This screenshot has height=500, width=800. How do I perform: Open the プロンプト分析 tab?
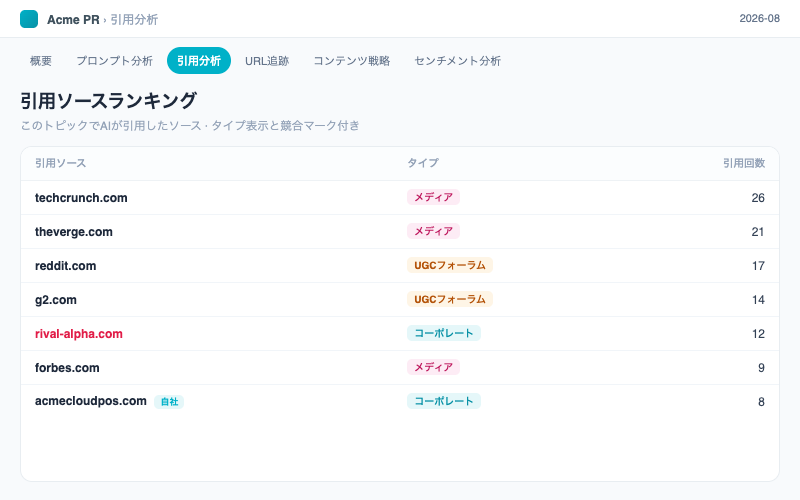tap(114, 61)
